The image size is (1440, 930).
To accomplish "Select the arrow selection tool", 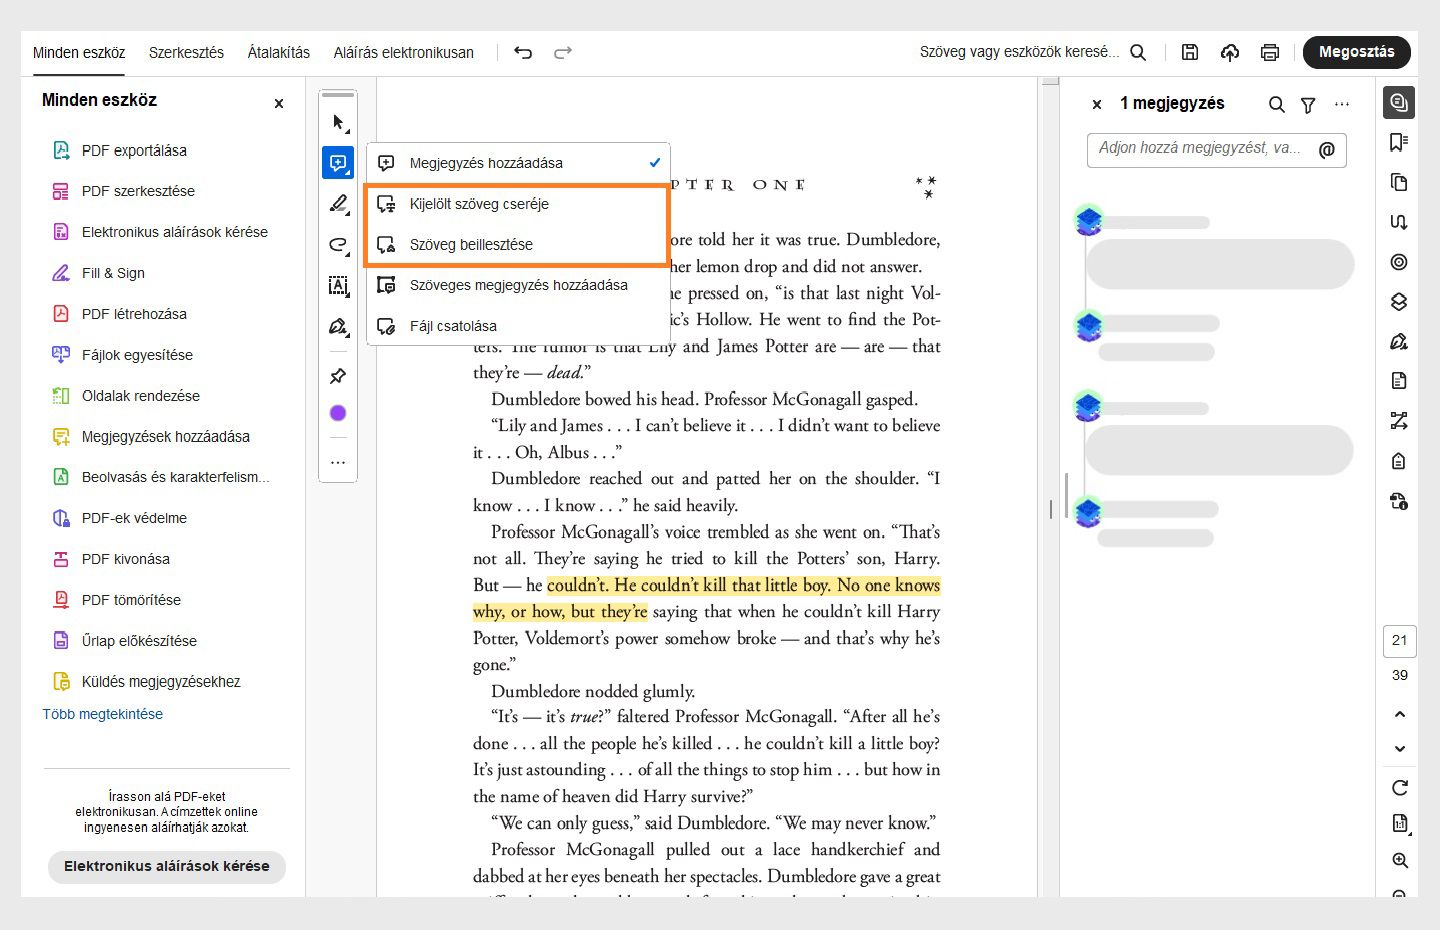I will 338,123.
